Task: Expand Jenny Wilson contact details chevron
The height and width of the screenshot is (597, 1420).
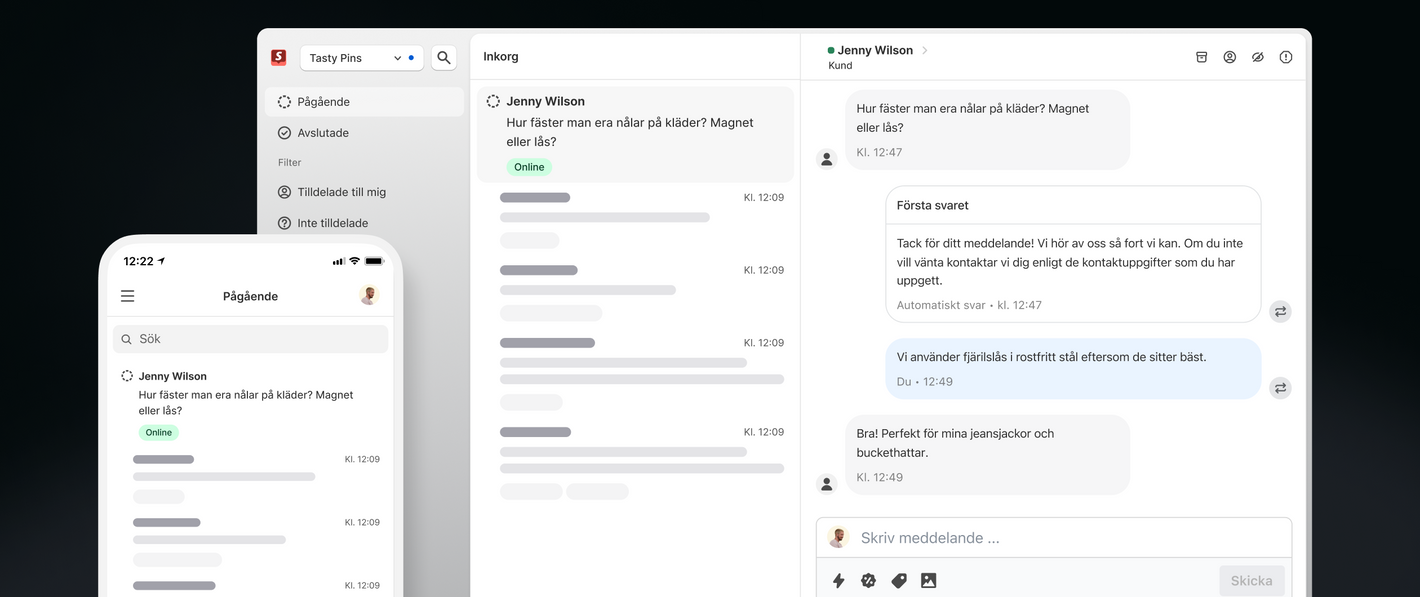Action: point(925,50)
